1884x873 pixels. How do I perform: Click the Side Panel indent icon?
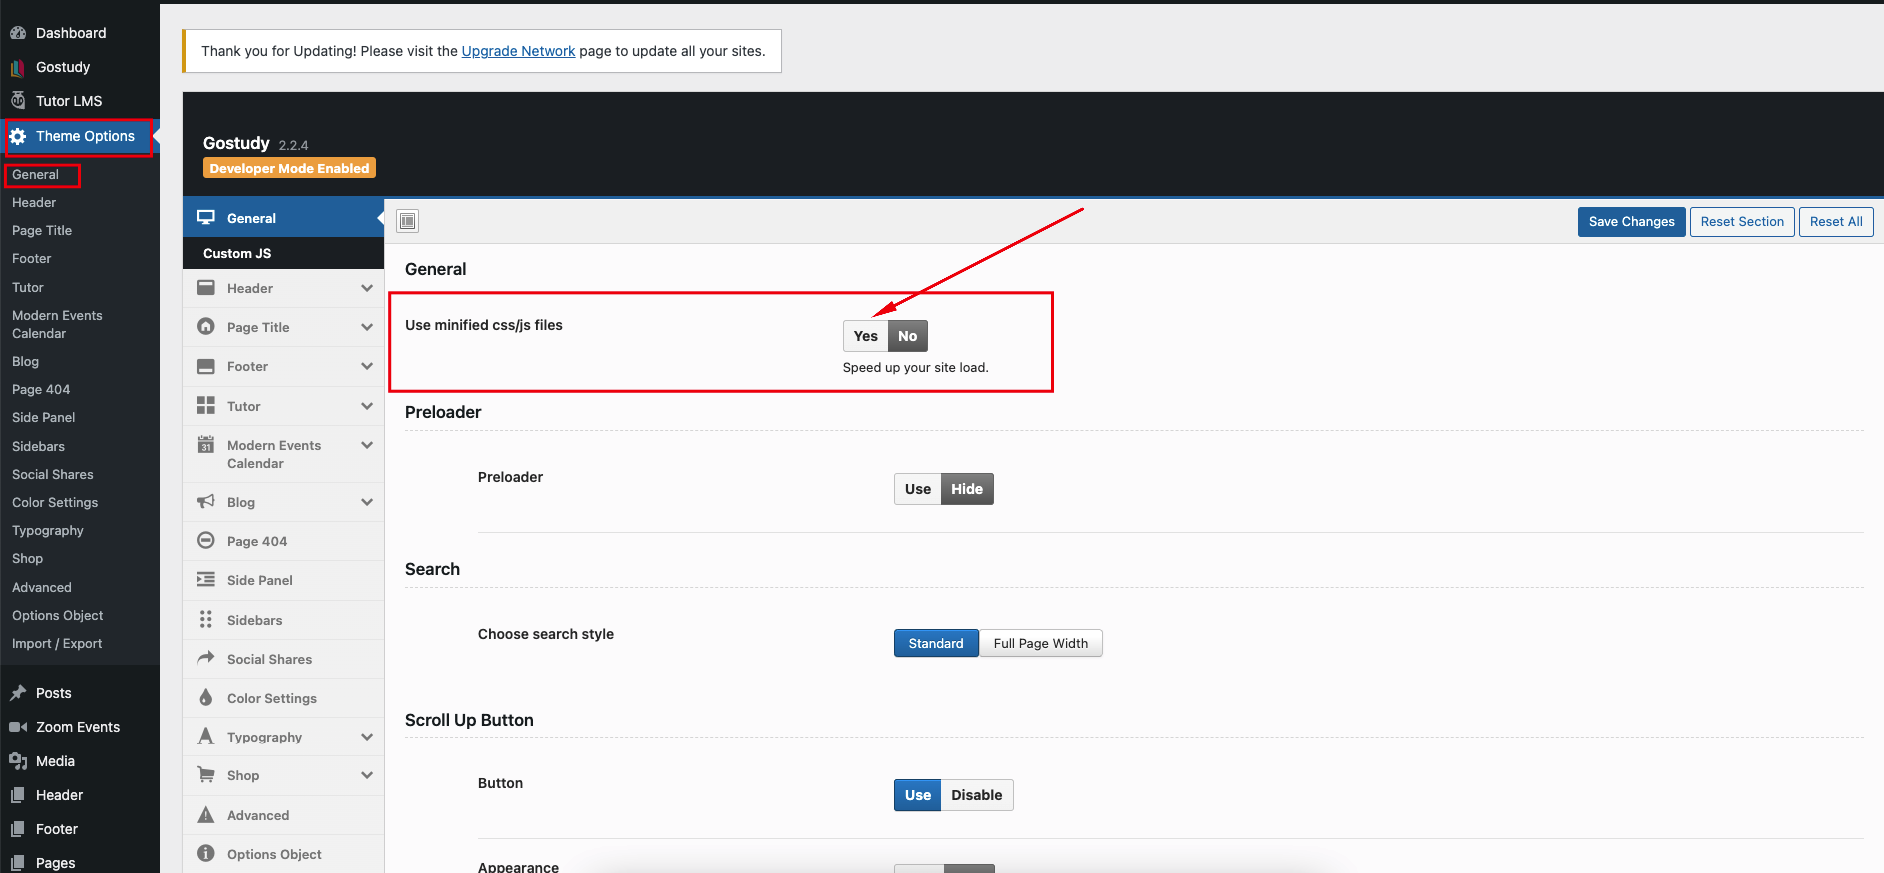tap(206, 579)
